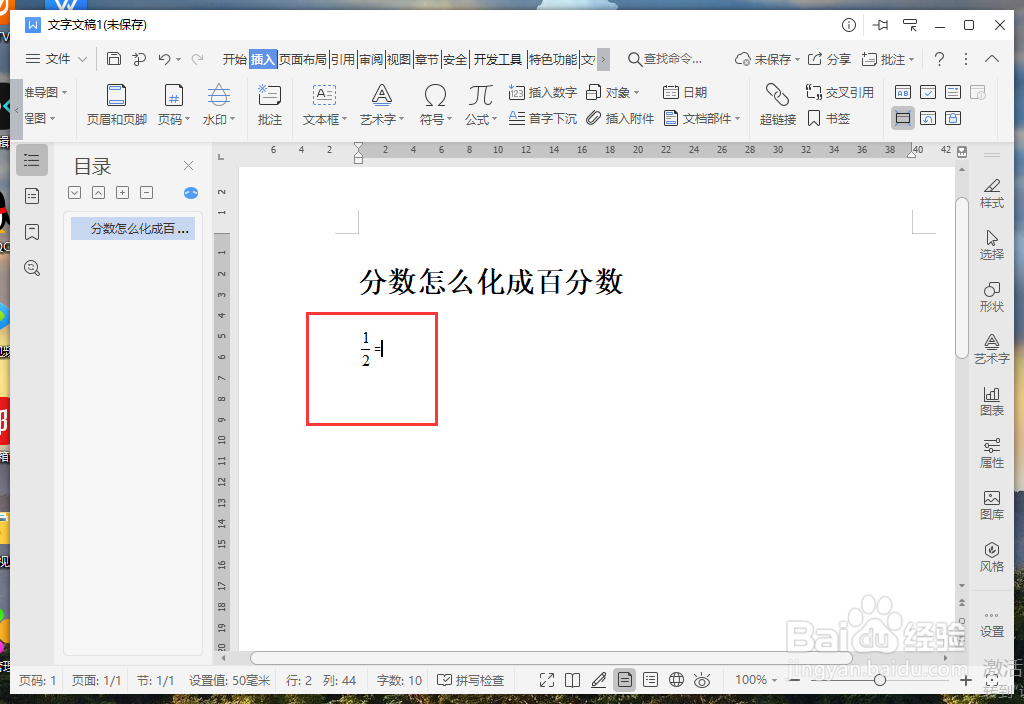The height and width of the screenshot is (704, 1024).
Task: Toggle full screen view in status bar
Action: (x=547, y=680)
